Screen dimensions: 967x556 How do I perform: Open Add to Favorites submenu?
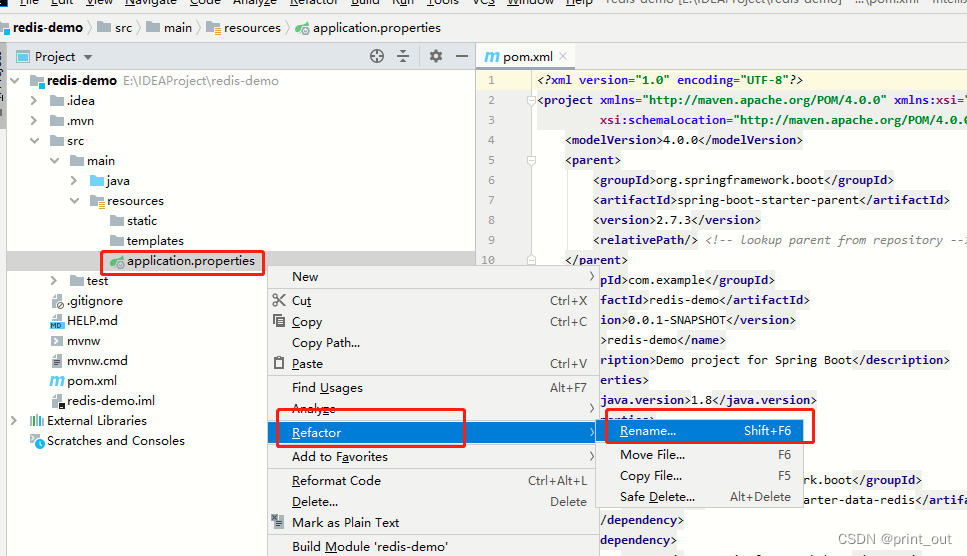point(433,457)
